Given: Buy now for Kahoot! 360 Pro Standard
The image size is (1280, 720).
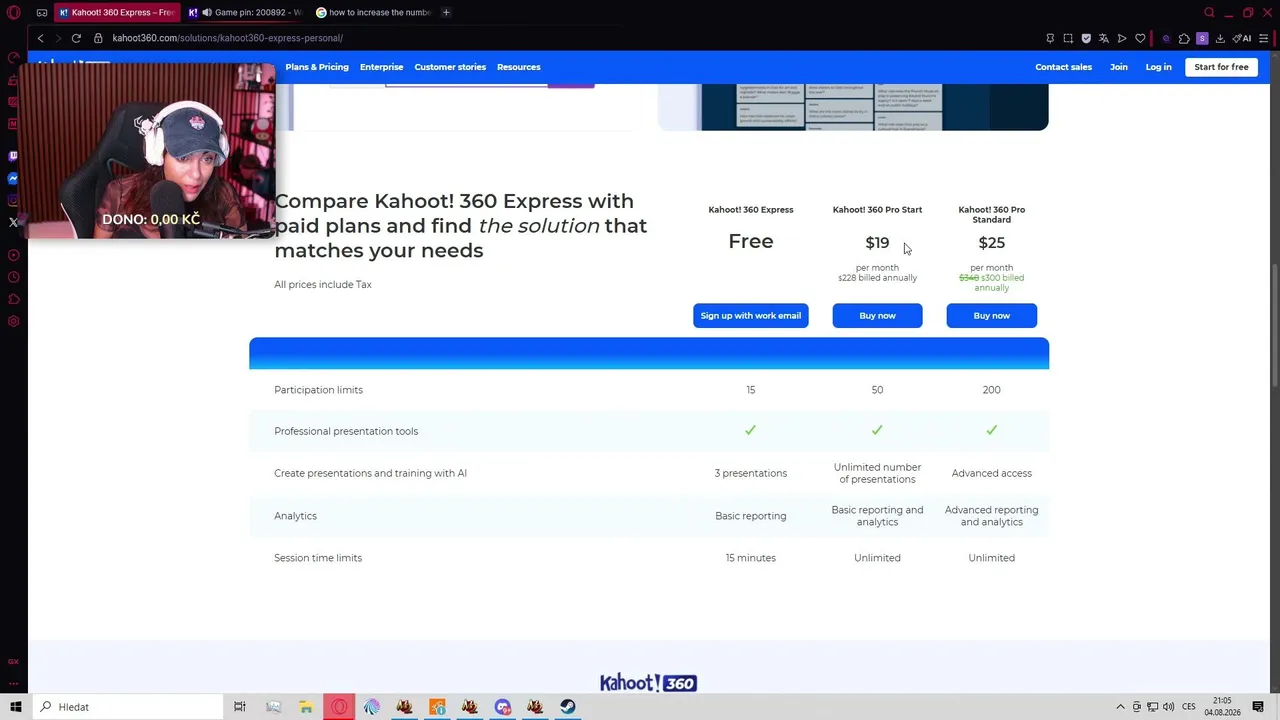Looking at the screenshot, I should pyautogui.click(x=992, y=316).
